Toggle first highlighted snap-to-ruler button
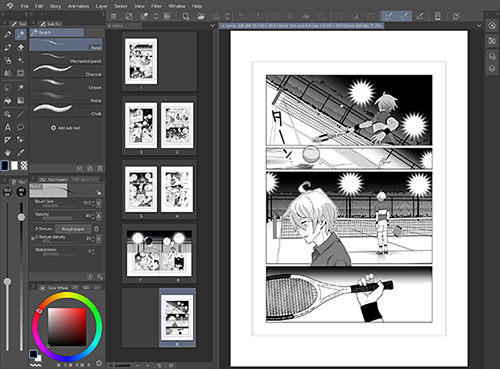 click(388, 16)
